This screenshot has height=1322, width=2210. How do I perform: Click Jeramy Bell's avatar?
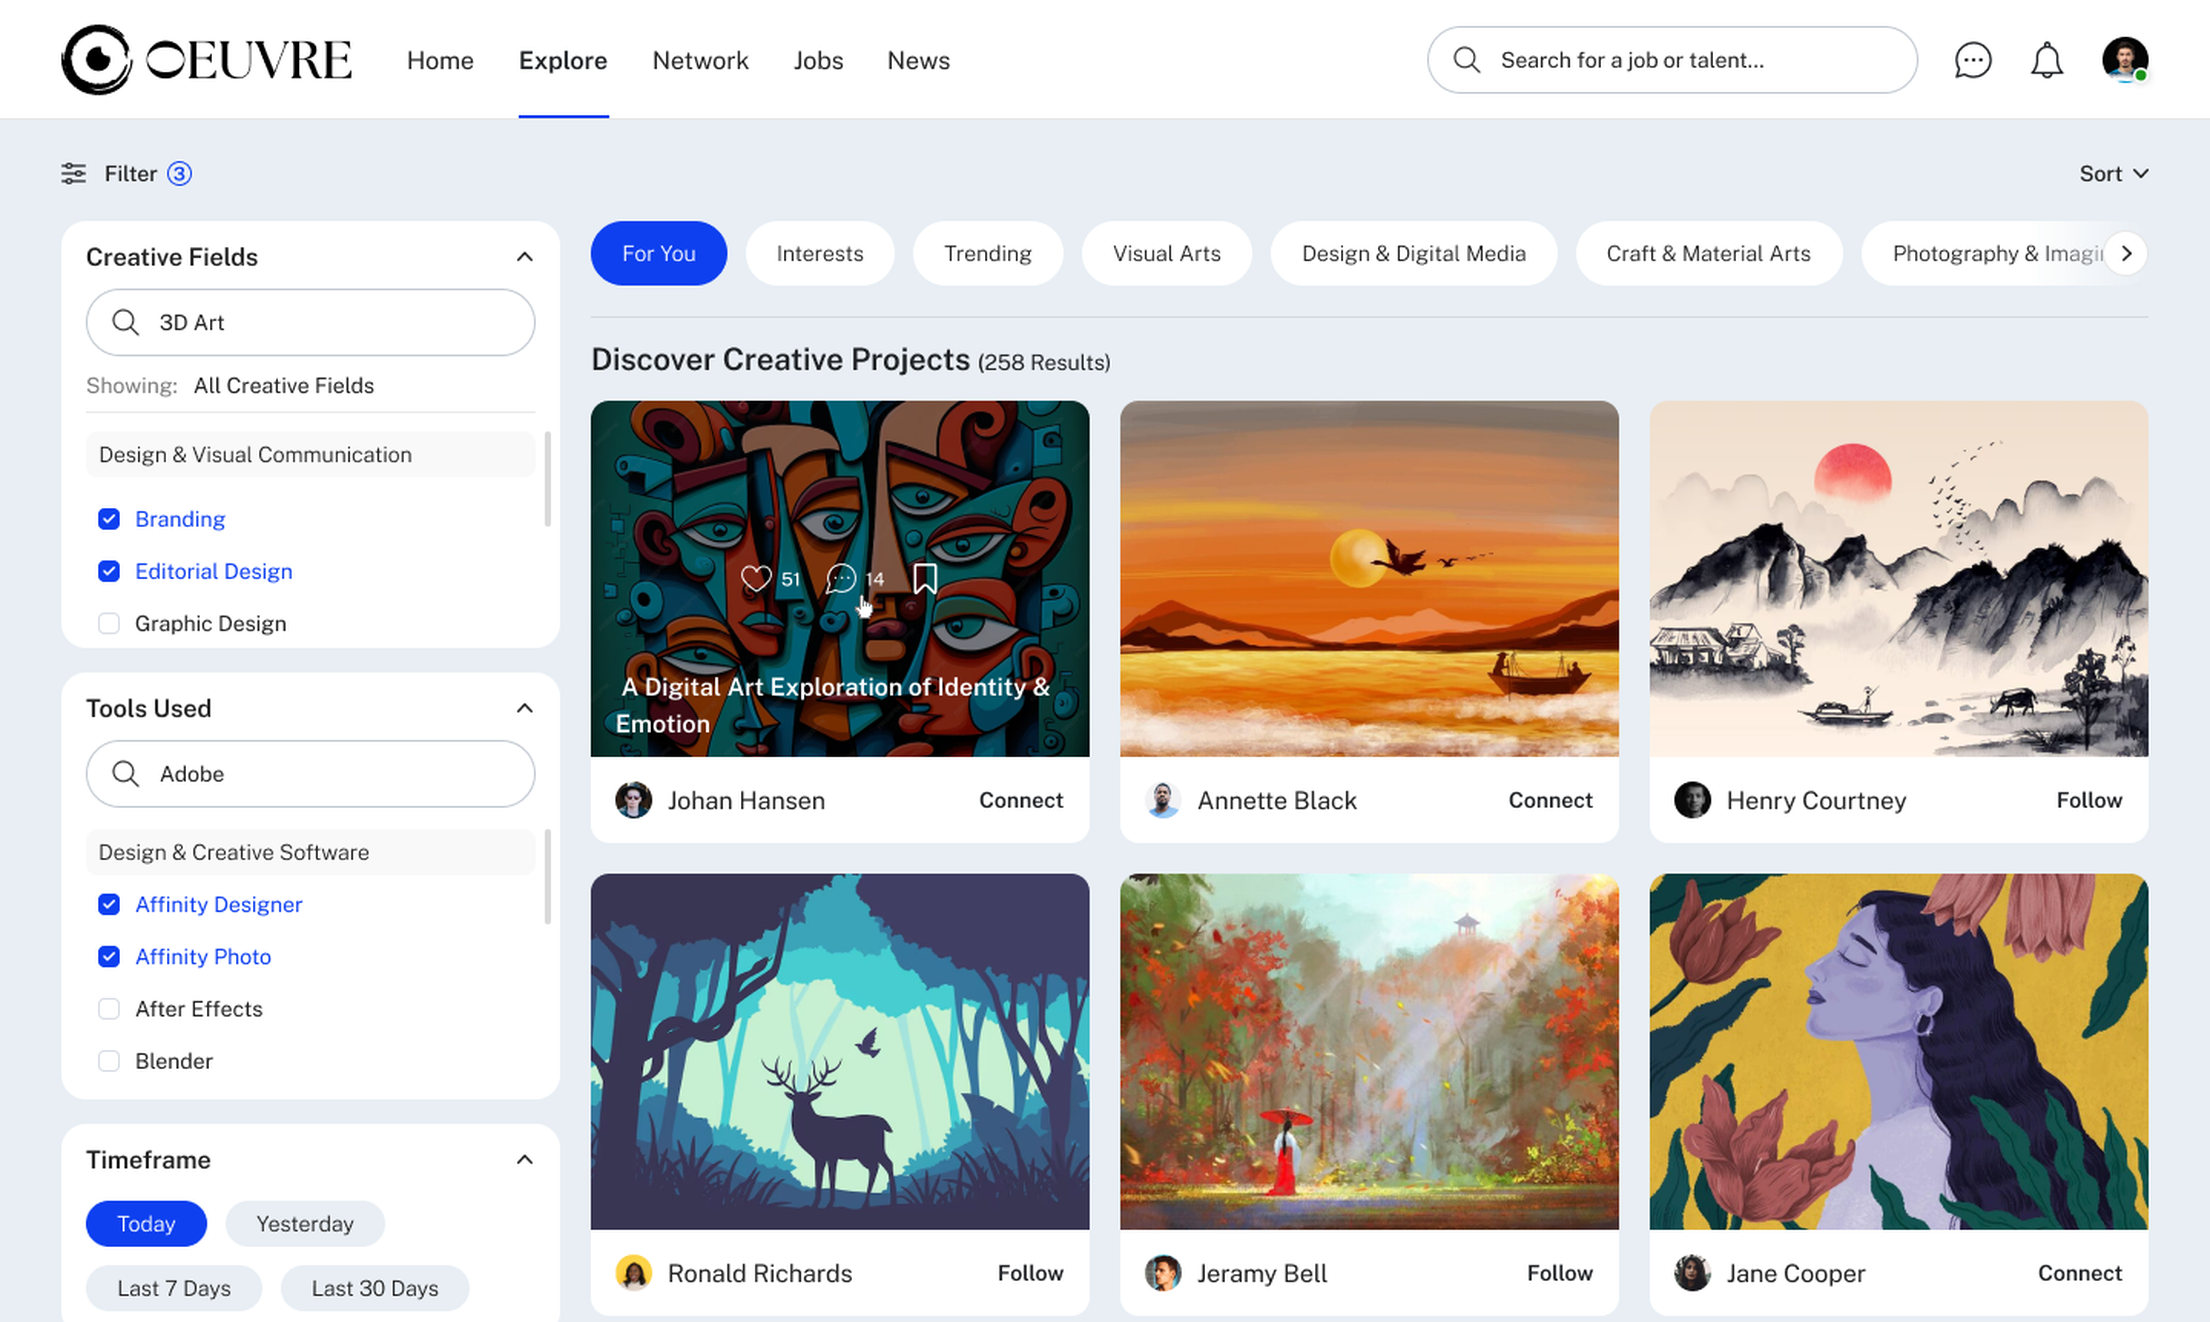point(1162,1273)
